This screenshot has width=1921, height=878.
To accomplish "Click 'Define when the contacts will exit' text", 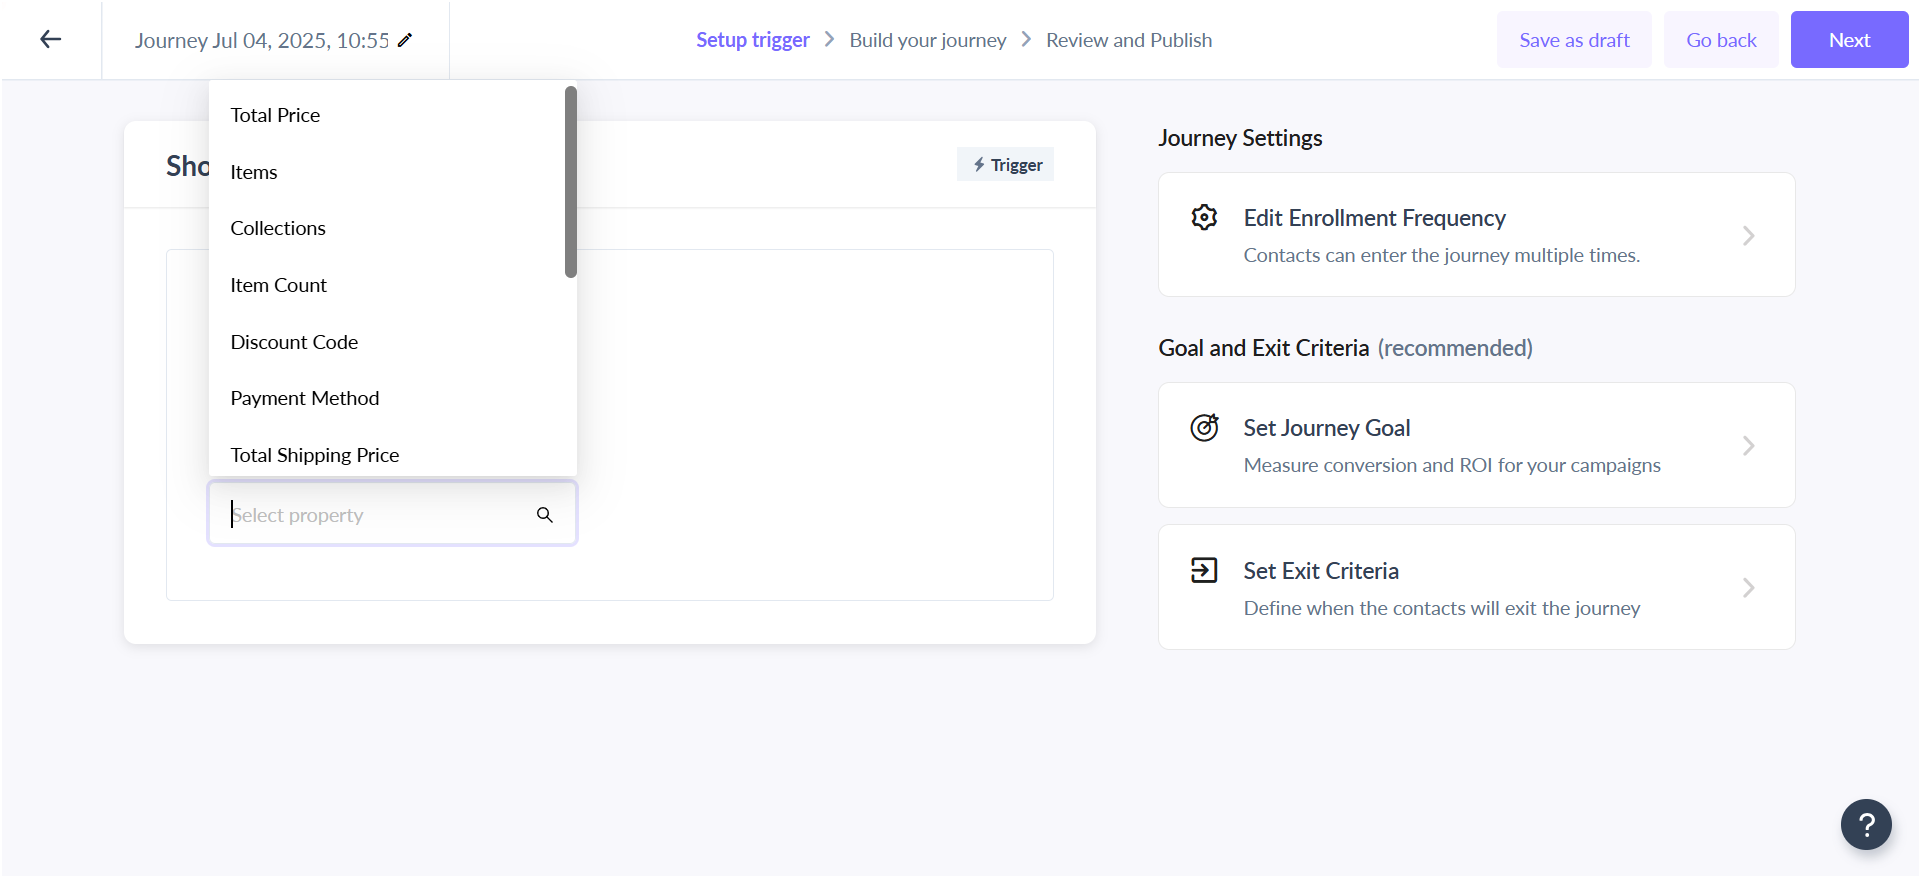I will [1442, 608].
